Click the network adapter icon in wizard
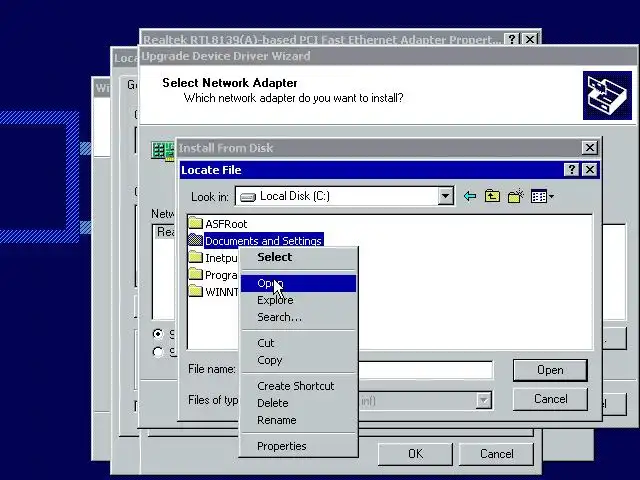This screenshot has height=480, width=640. coord(162,151)
